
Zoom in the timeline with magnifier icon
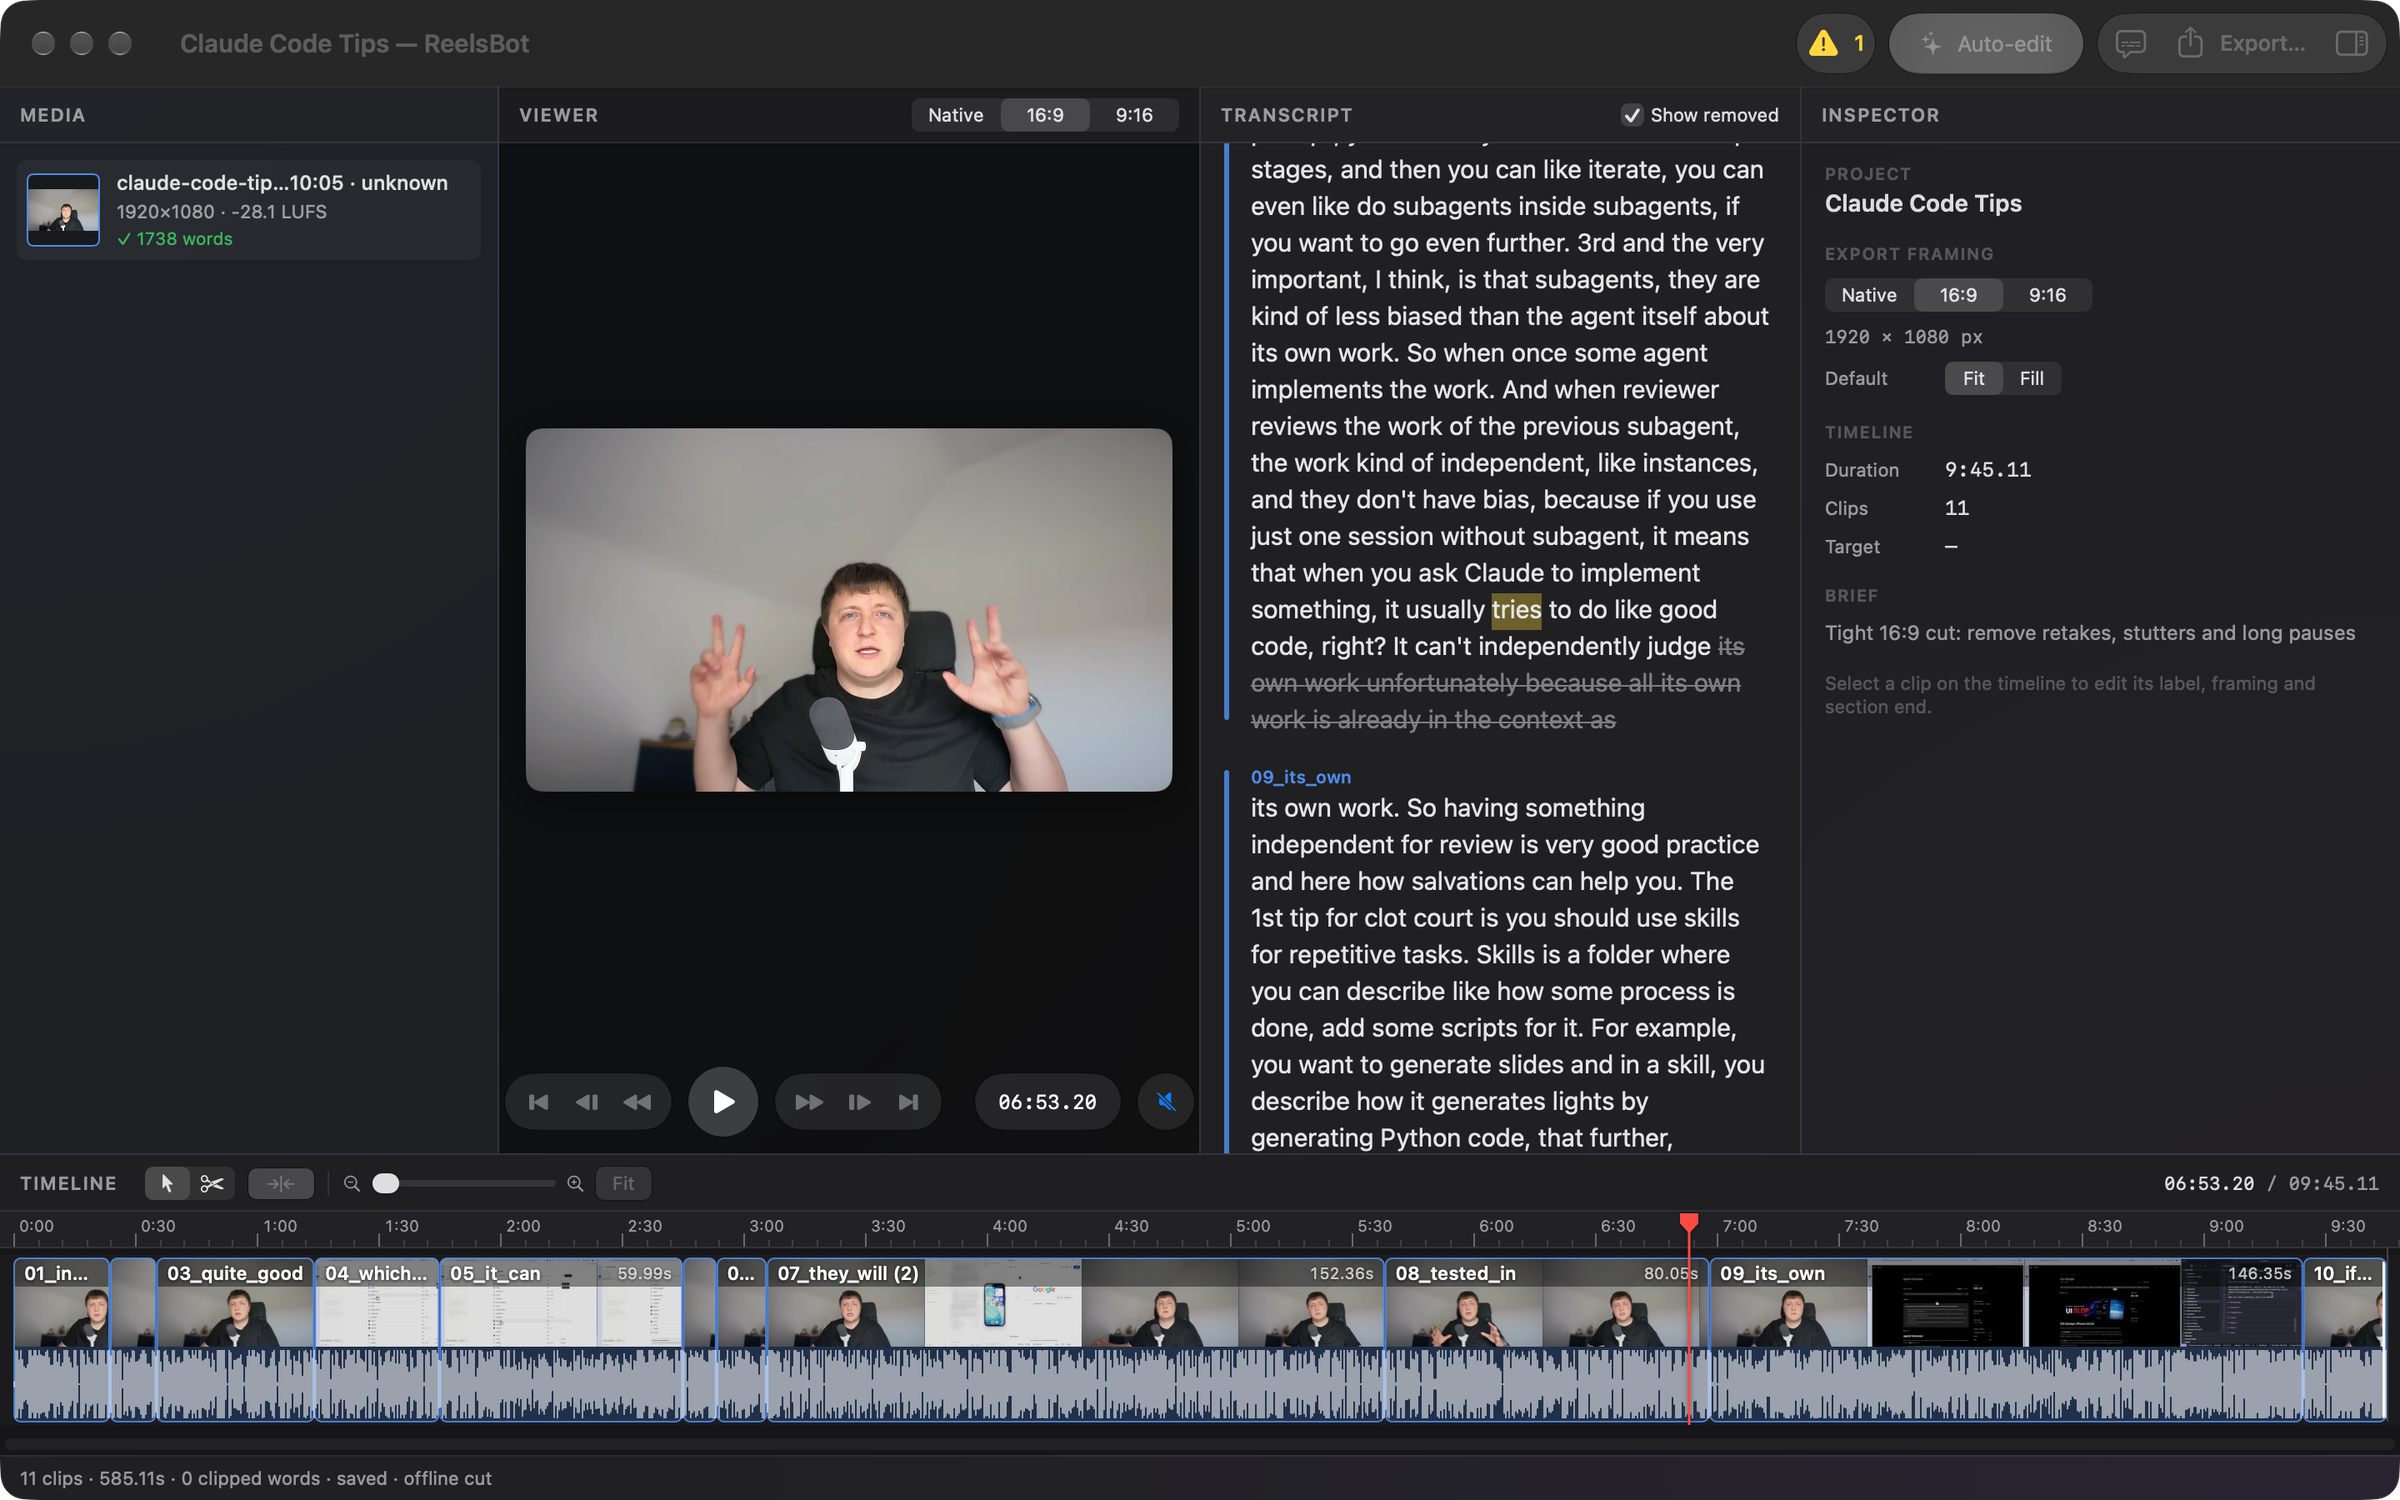click(575, 1183)
